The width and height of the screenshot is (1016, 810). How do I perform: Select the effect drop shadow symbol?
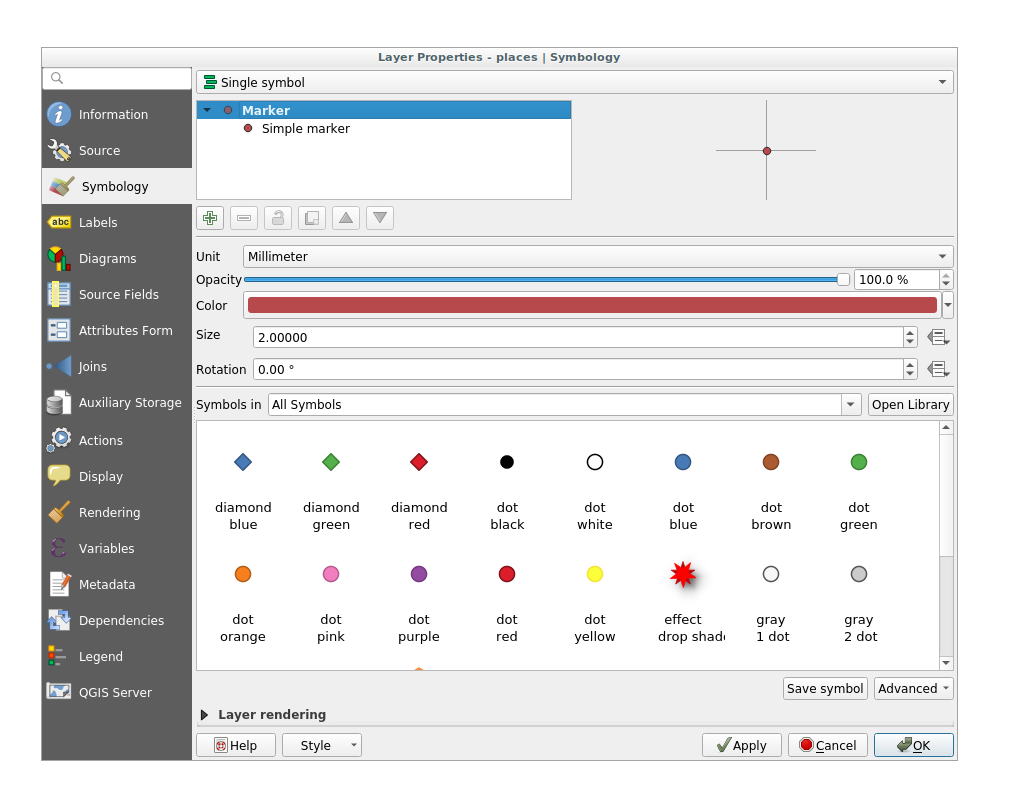tap(683, 592)
